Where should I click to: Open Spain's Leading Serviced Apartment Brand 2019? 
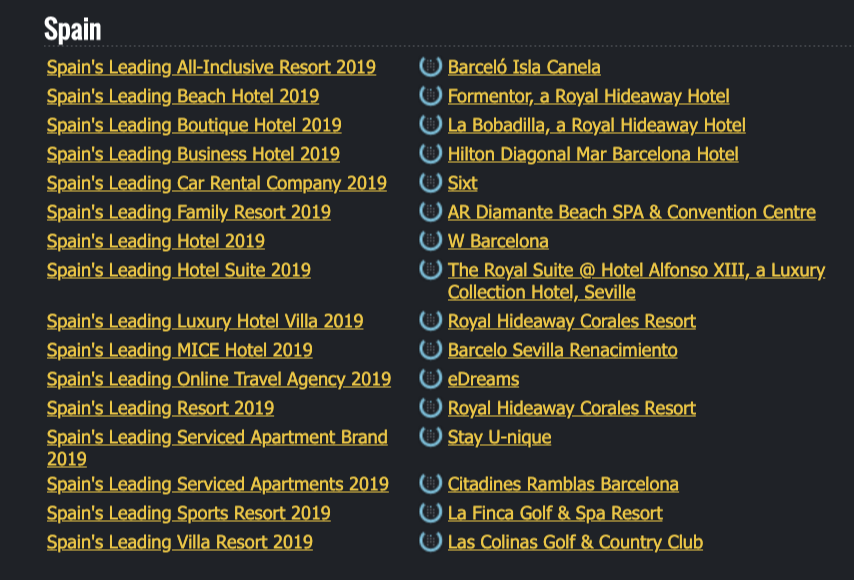coord(217,448)
